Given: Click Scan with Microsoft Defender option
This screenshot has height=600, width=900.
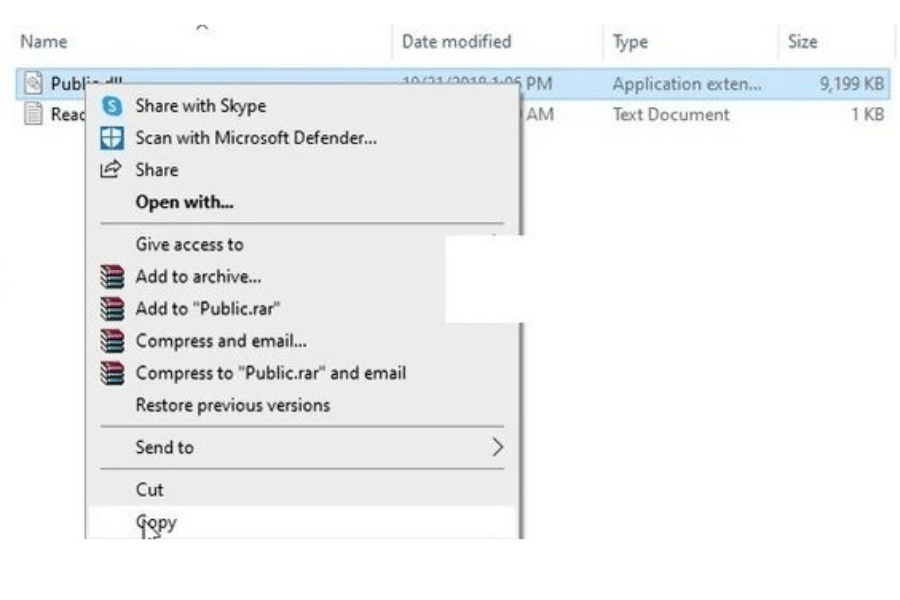Looking at the screenshot, I should click(x=256, y=138).
